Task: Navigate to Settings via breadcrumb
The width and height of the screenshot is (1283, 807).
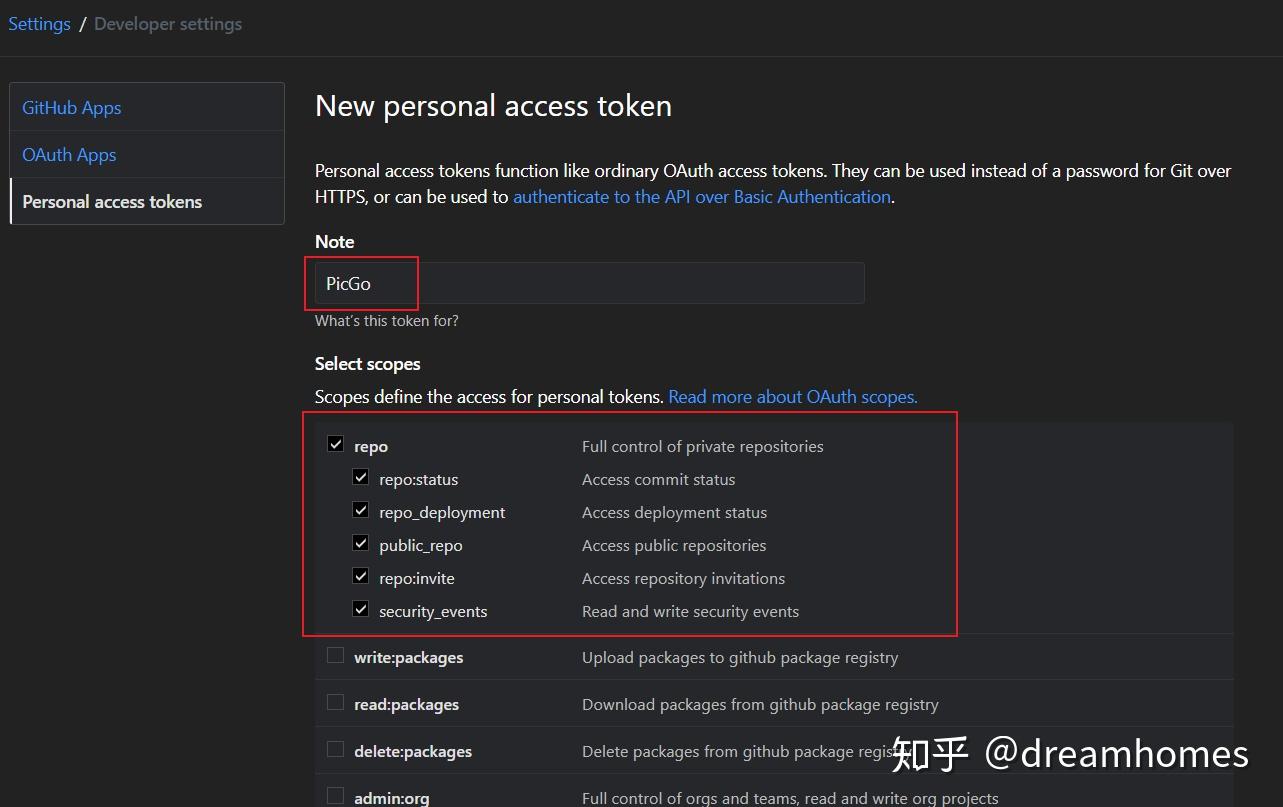Action: [39, 23]
